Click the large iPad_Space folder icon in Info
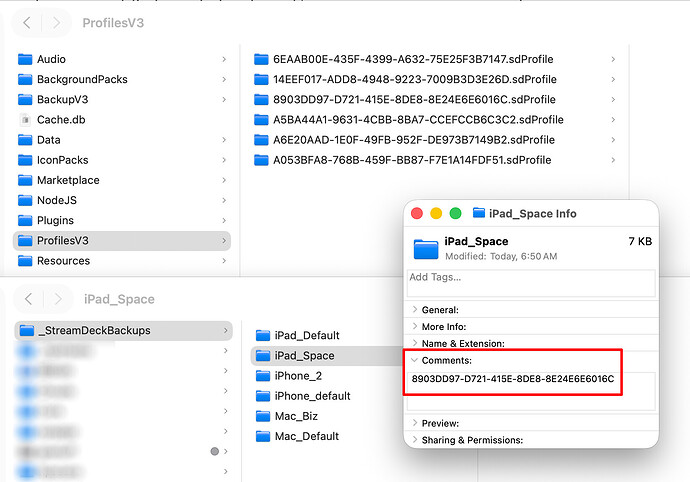690x482 pixels. 426,249
